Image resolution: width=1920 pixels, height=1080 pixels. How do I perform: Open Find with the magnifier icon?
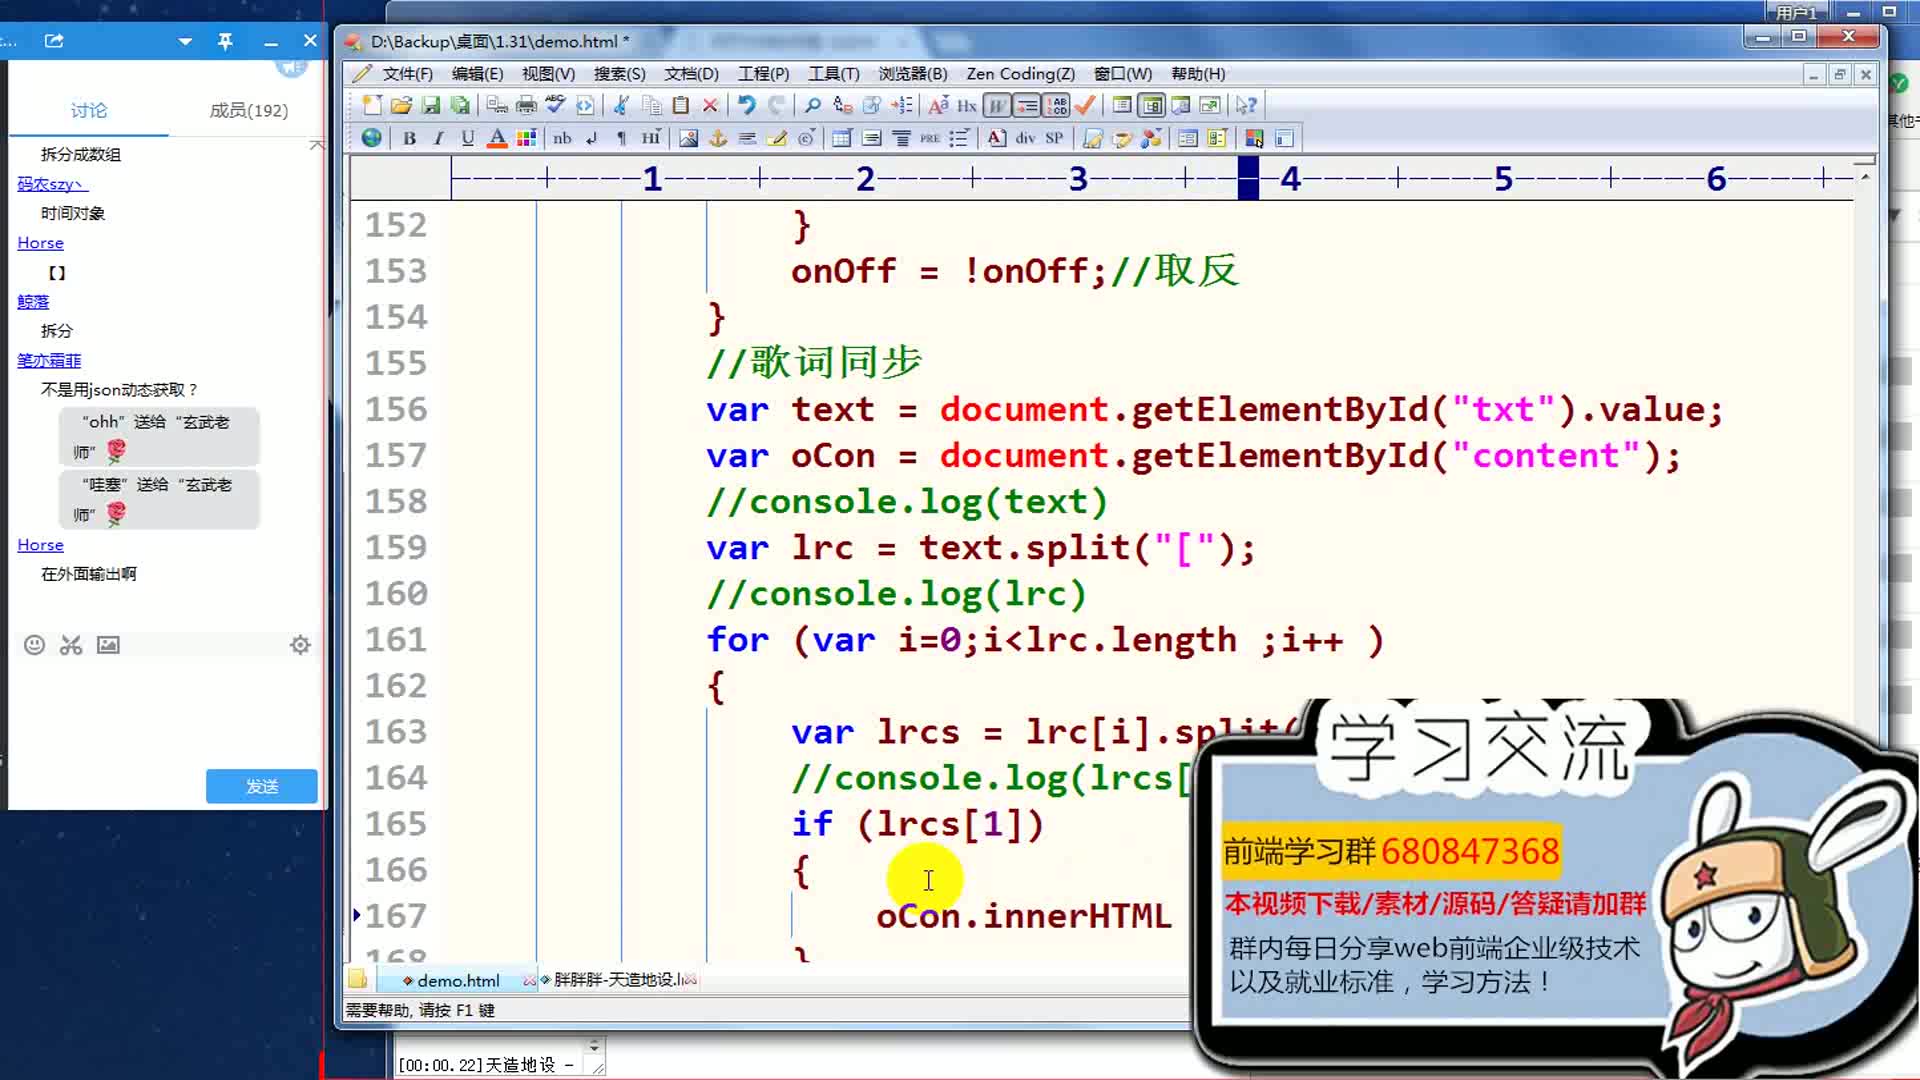812,105
